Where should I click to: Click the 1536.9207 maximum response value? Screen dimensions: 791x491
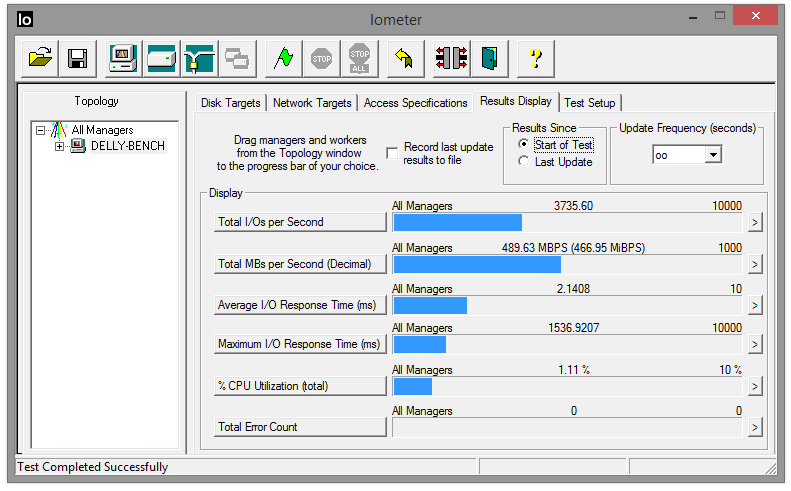pyautogui.click(x=574, y=328)
